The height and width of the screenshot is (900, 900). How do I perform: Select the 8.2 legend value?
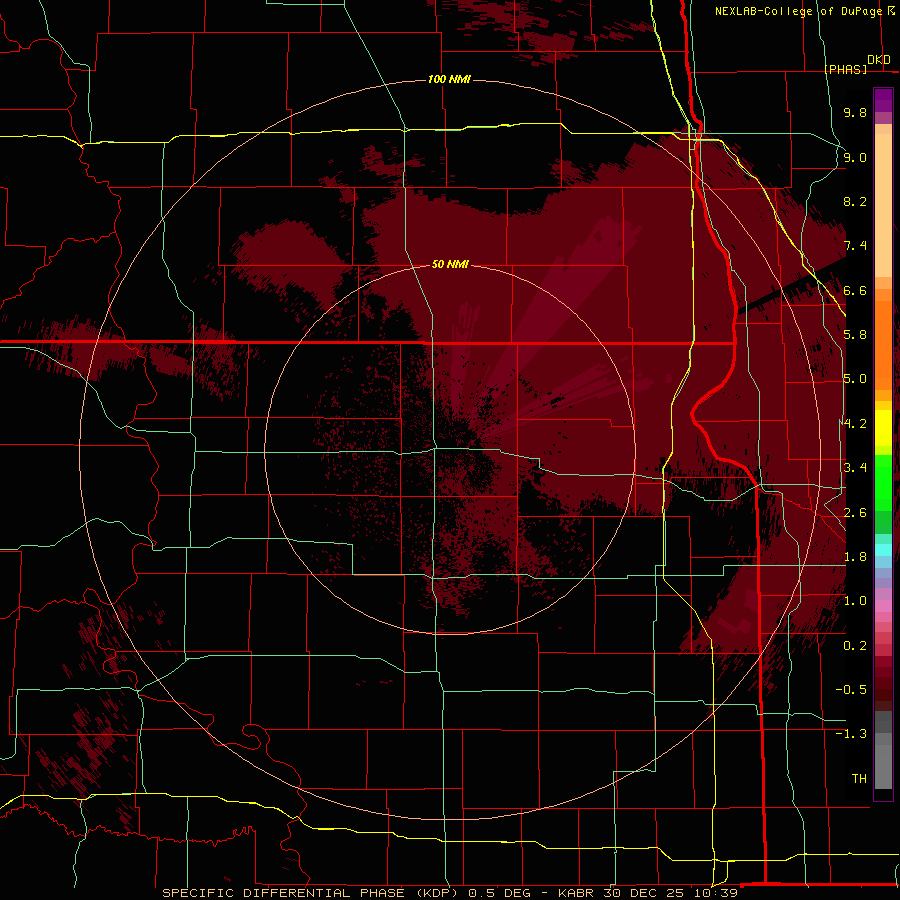[x=855, y=201]
